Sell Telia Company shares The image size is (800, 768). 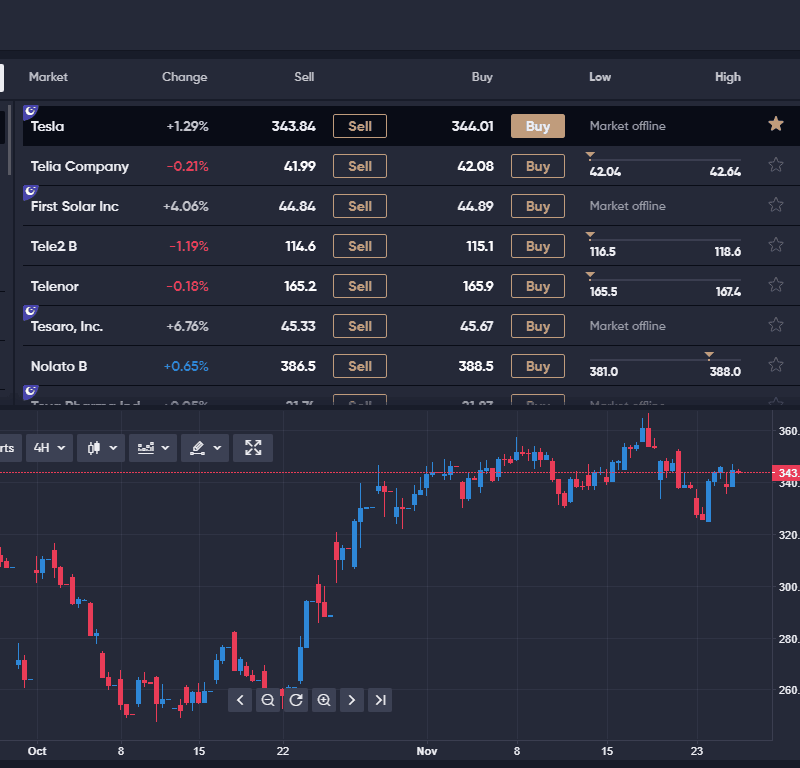pos(360,166)
